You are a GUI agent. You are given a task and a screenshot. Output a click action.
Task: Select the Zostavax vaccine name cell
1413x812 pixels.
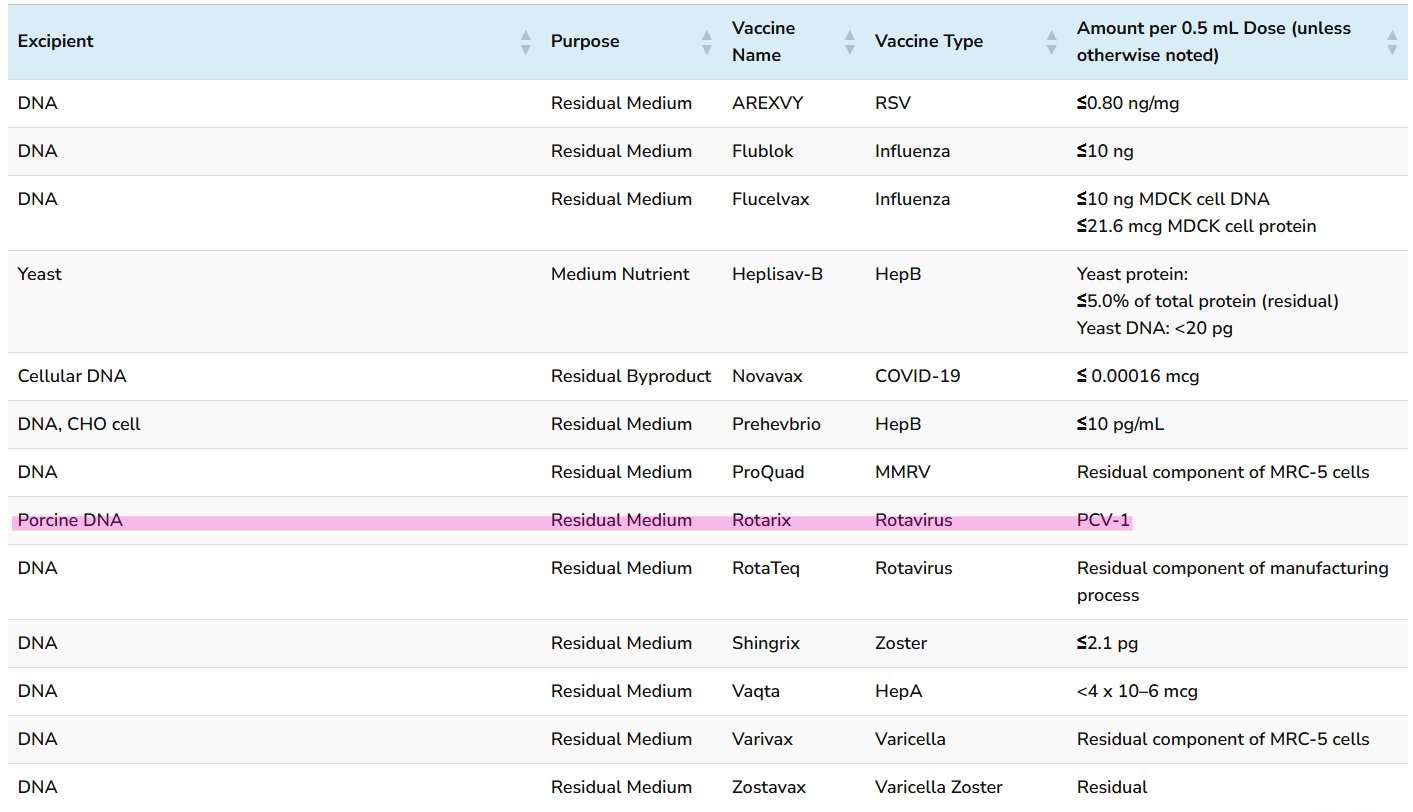click(770, 787)
